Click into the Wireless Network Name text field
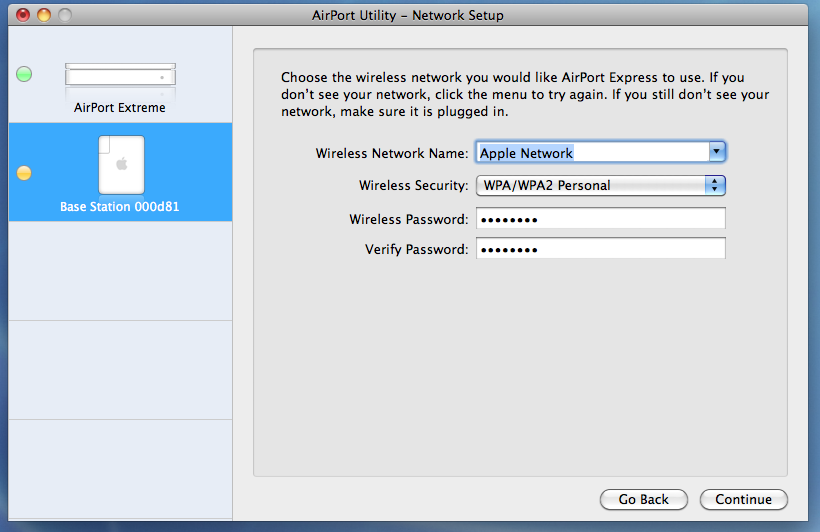The width and height of the screenshot is (820, 532). (593, 153)
